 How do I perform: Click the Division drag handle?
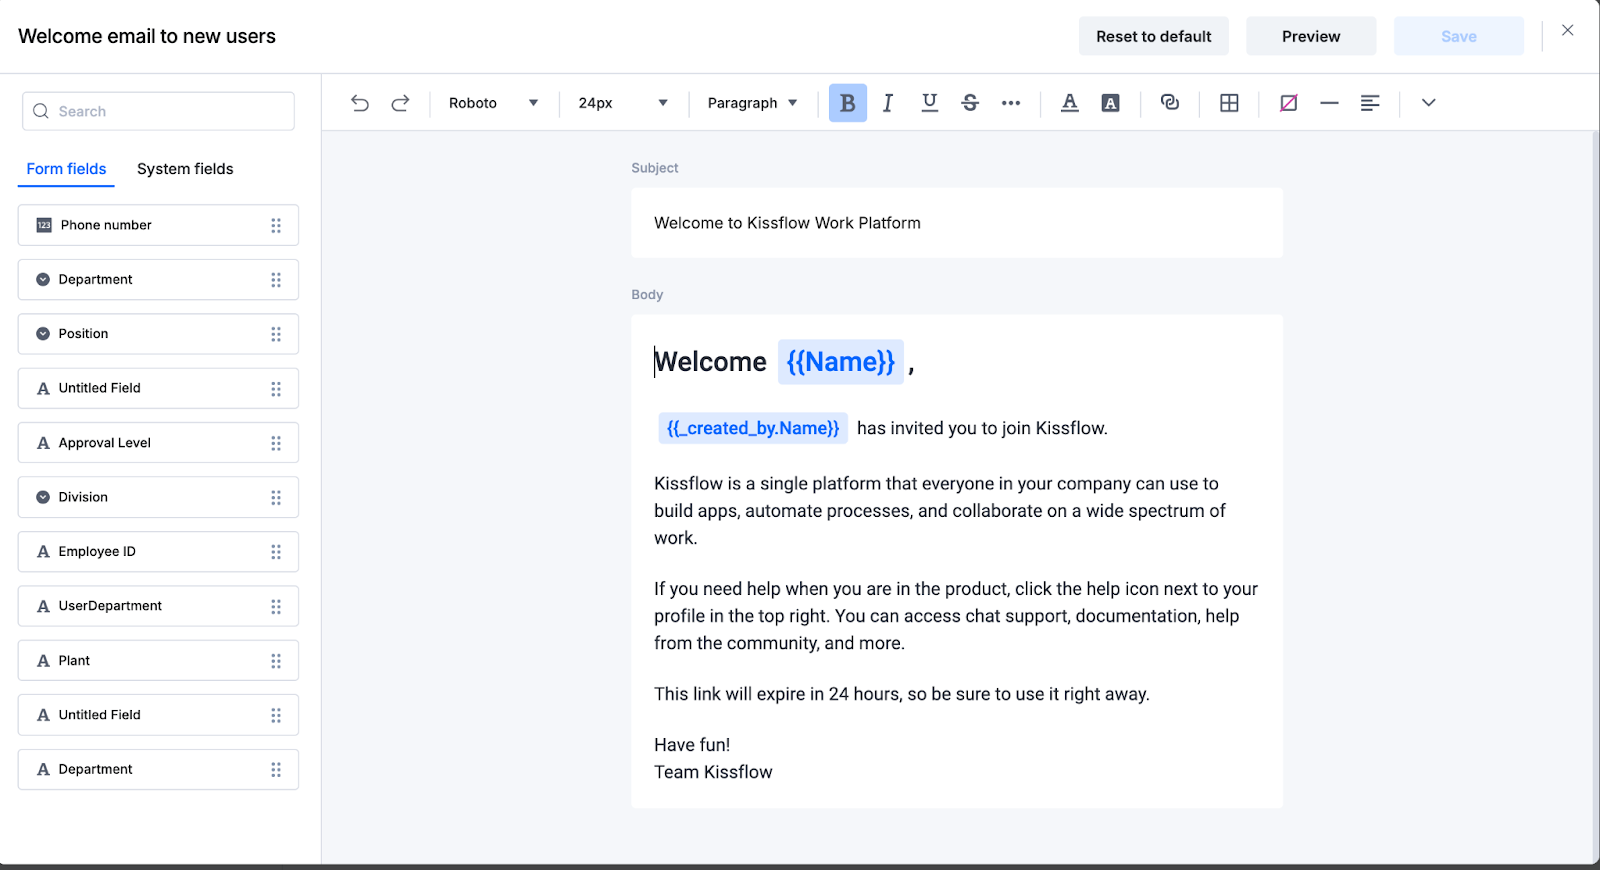pos(276,497)
